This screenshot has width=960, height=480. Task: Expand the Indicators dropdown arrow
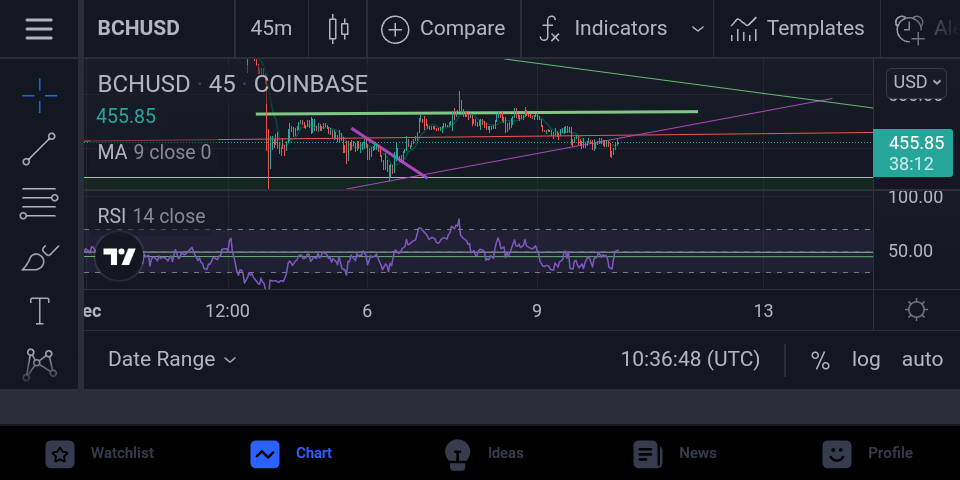(697, 29)
